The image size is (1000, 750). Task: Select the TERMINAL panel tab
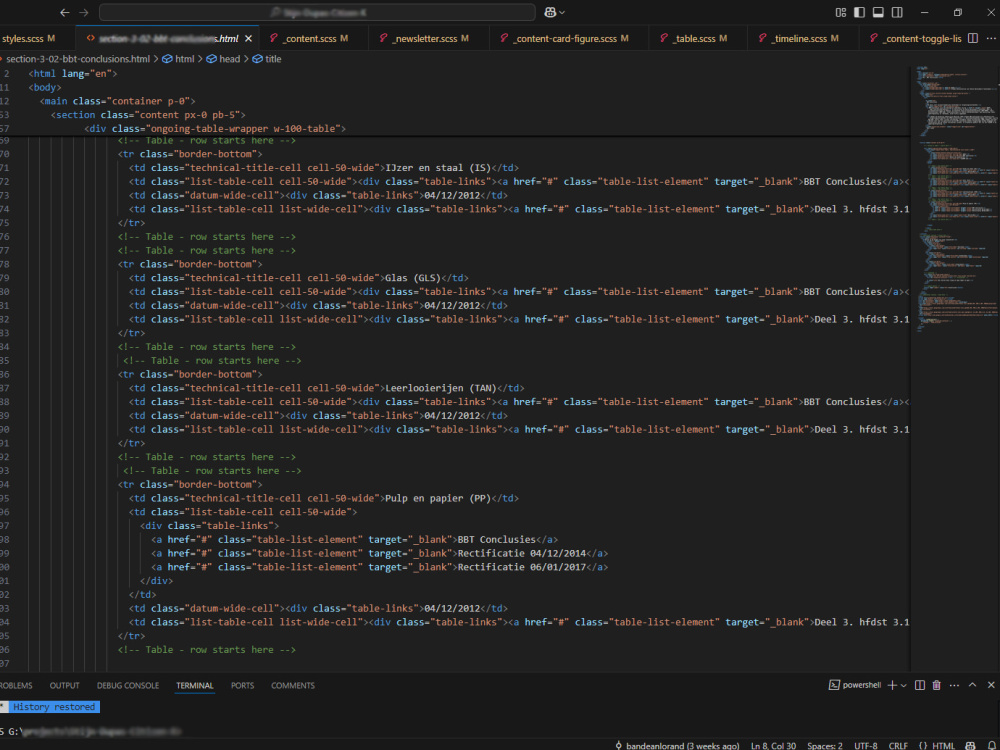pyautogui.click(x=195, y=686)
